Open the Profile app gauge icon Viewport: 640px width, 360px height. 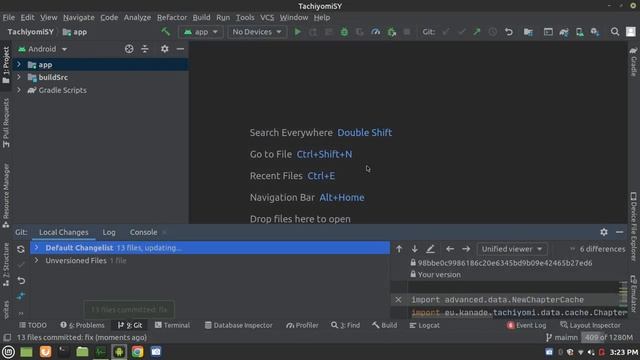376,32
